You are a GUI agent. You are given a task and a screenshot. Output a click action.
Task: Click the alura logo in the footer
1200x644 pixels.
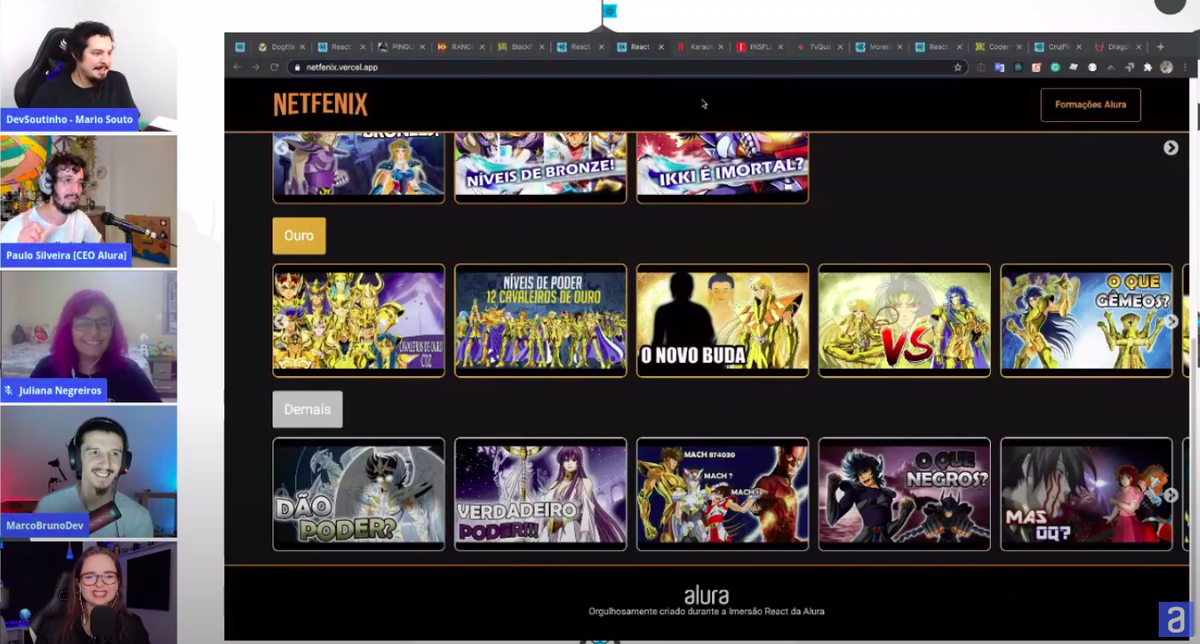click(x=706, y=595)
